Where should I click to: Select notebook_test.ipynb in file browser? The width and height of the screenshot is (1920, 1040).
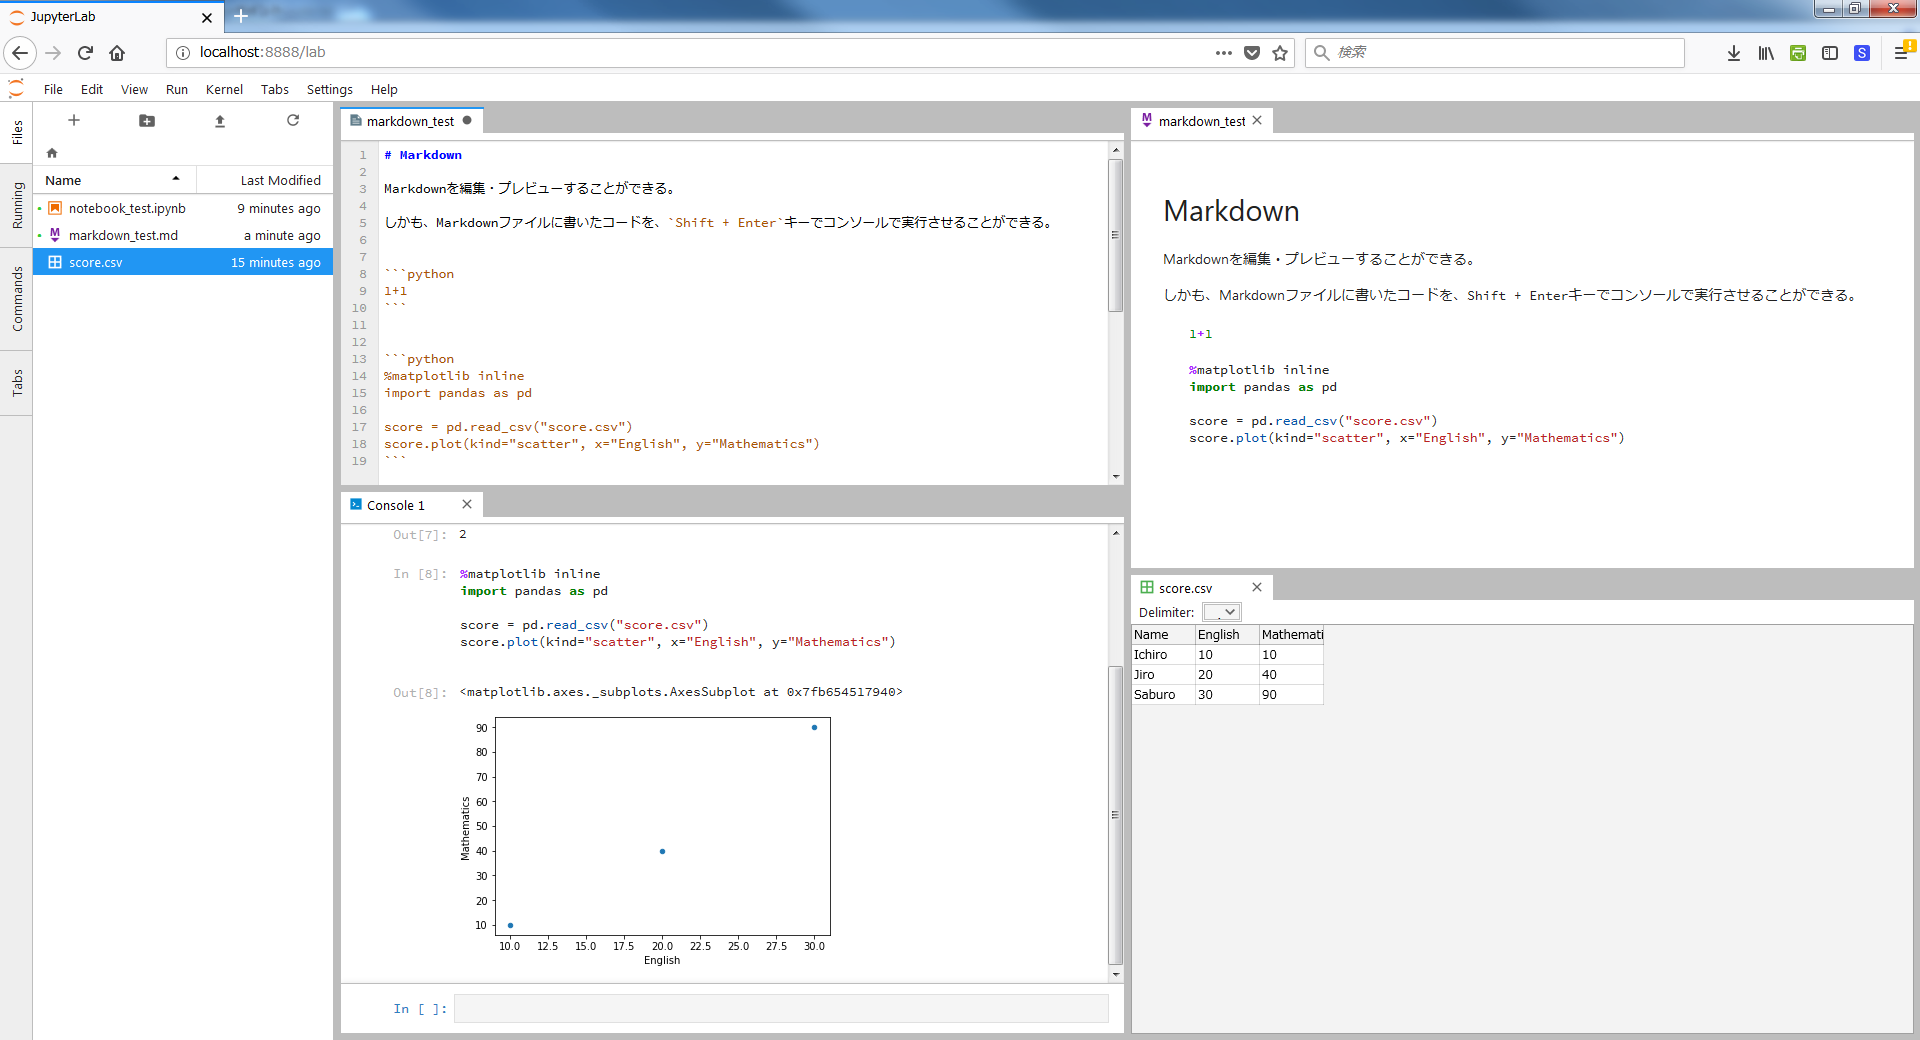click(184, 208)
